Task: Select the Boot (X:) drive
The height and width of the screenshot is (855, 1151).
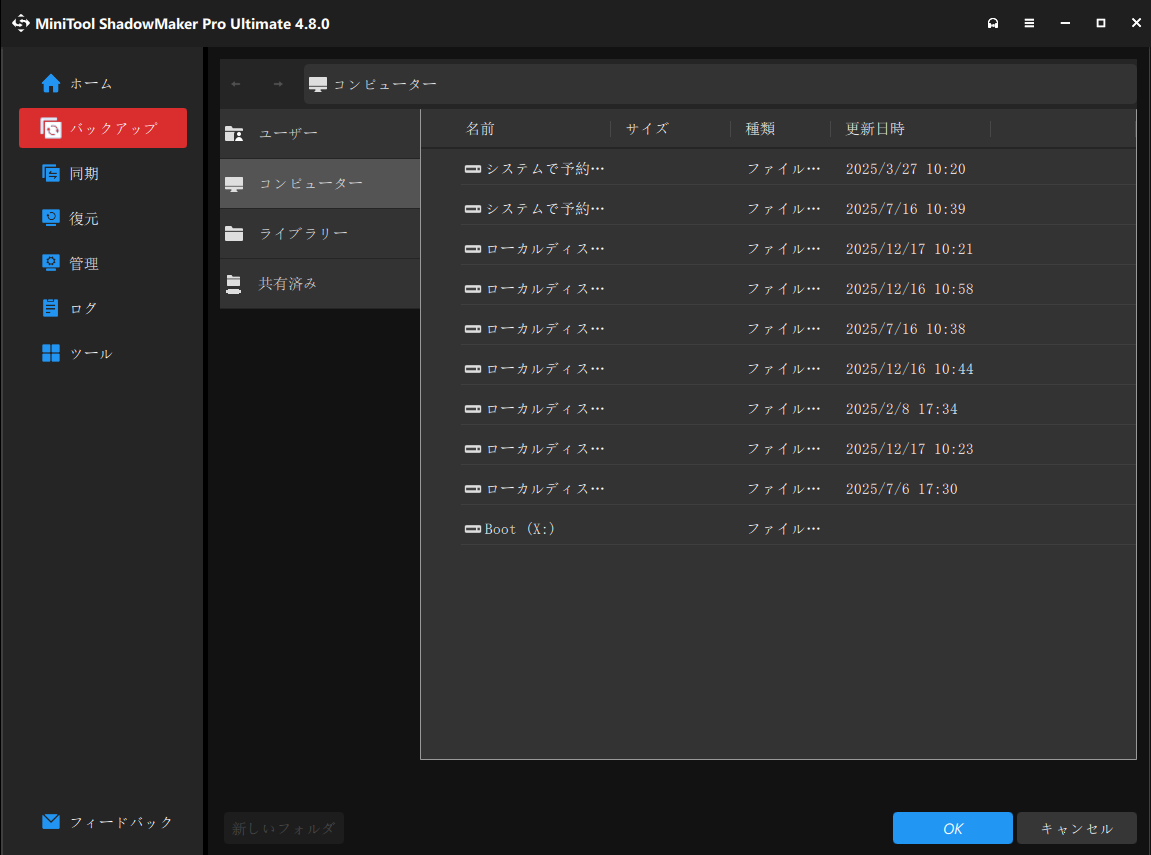Action: coord(520,528)
